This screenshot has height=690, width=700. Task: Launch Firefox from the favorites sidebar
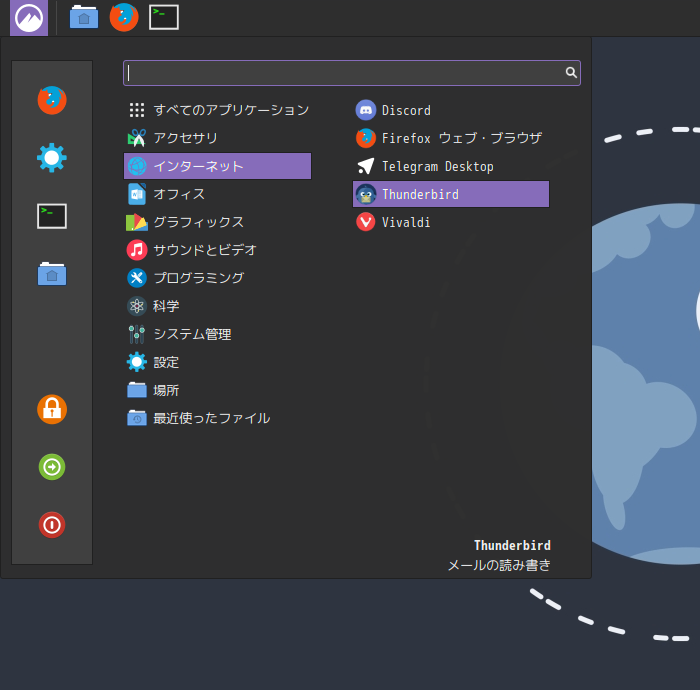coord(52,100)
